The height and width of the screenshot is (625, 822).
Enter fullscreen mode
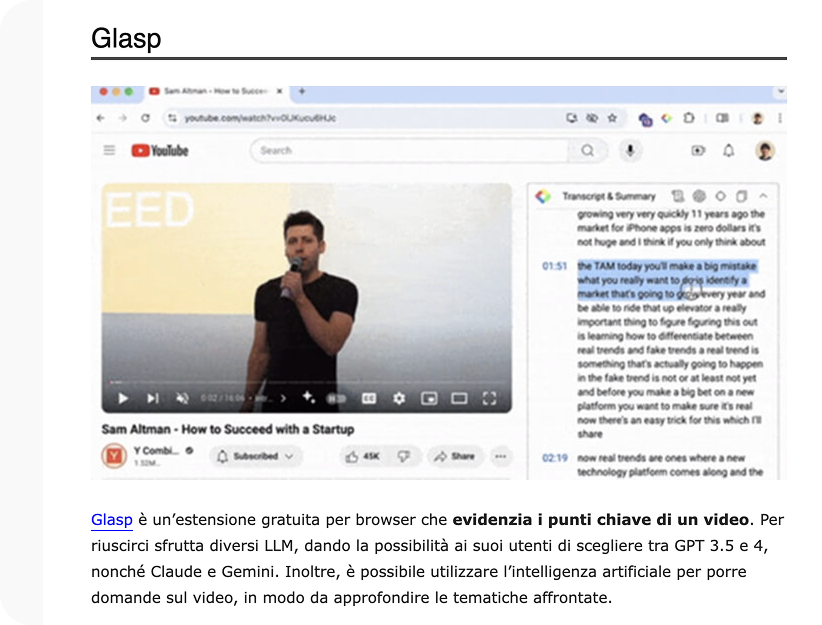click(x=489, y=398)
